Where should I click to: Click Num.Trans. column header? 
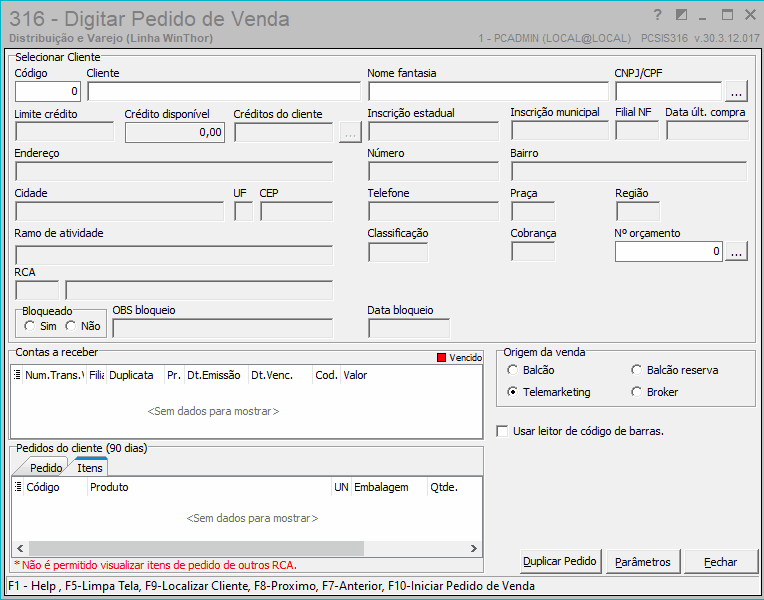pos(55,375)
